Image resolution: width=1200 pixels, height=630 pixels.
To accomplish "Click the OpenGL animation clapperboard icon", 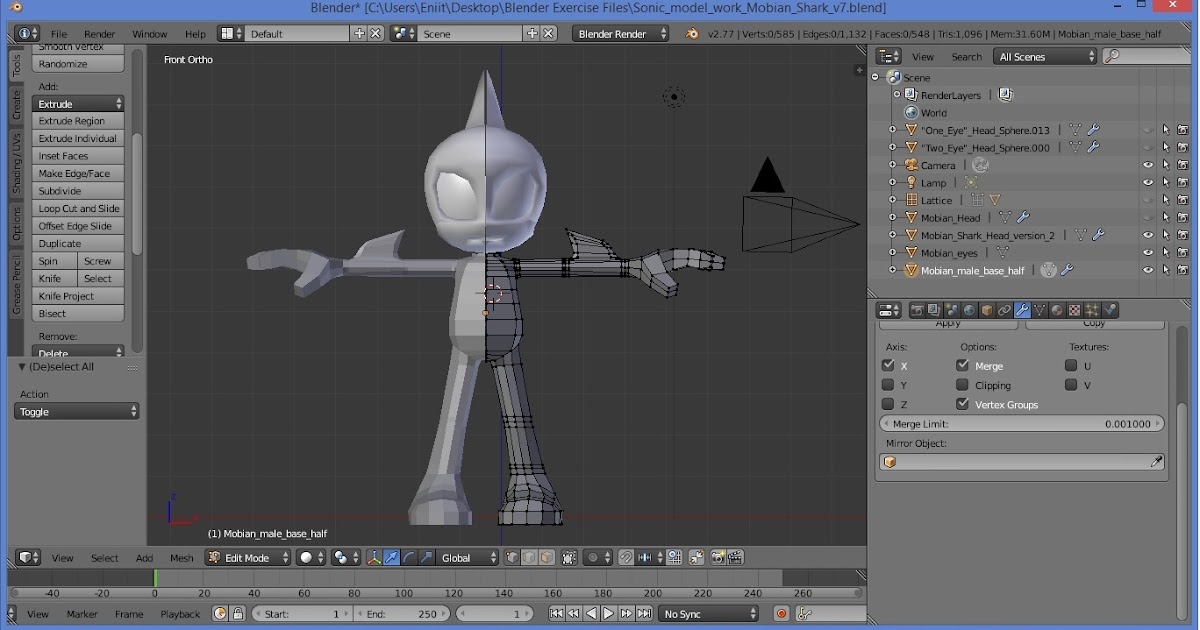I will tap(736, 558).
